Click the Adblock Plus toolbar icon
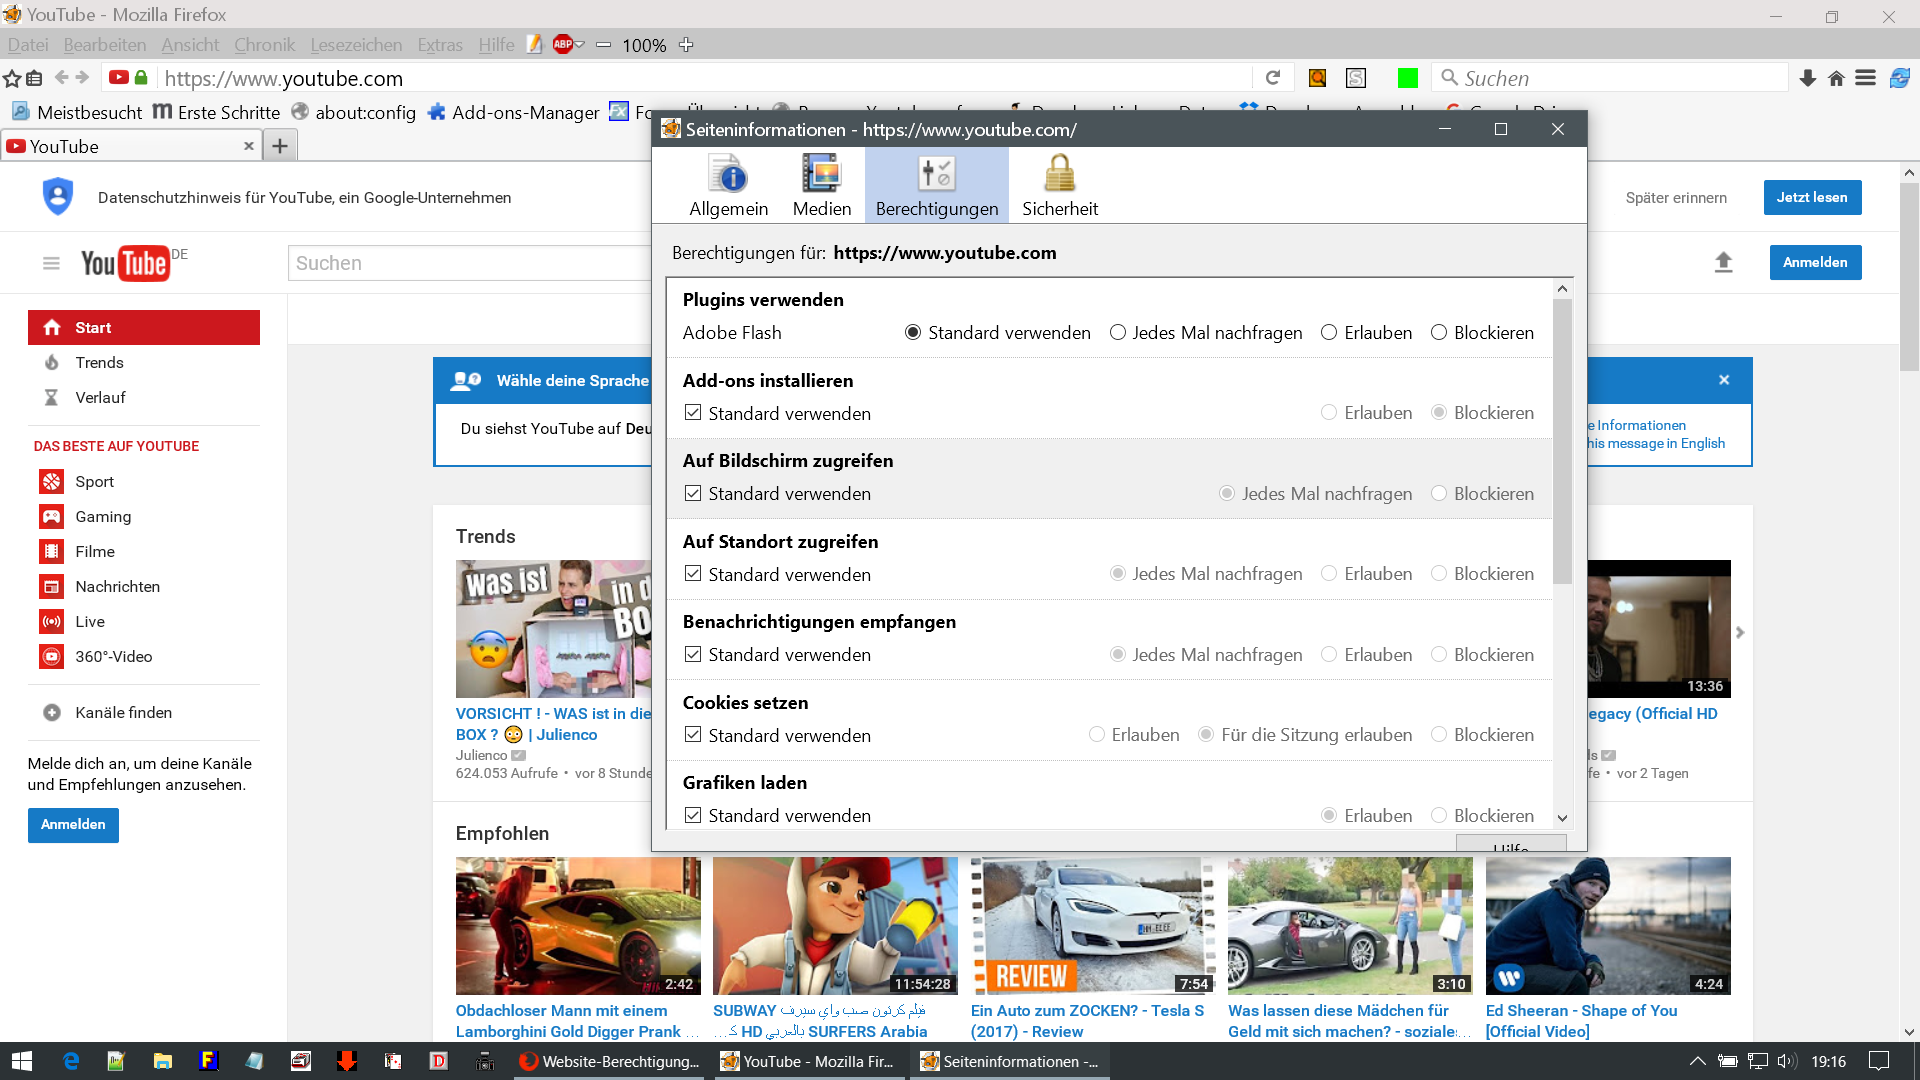 pyautogui.click(x=563, y=44)
